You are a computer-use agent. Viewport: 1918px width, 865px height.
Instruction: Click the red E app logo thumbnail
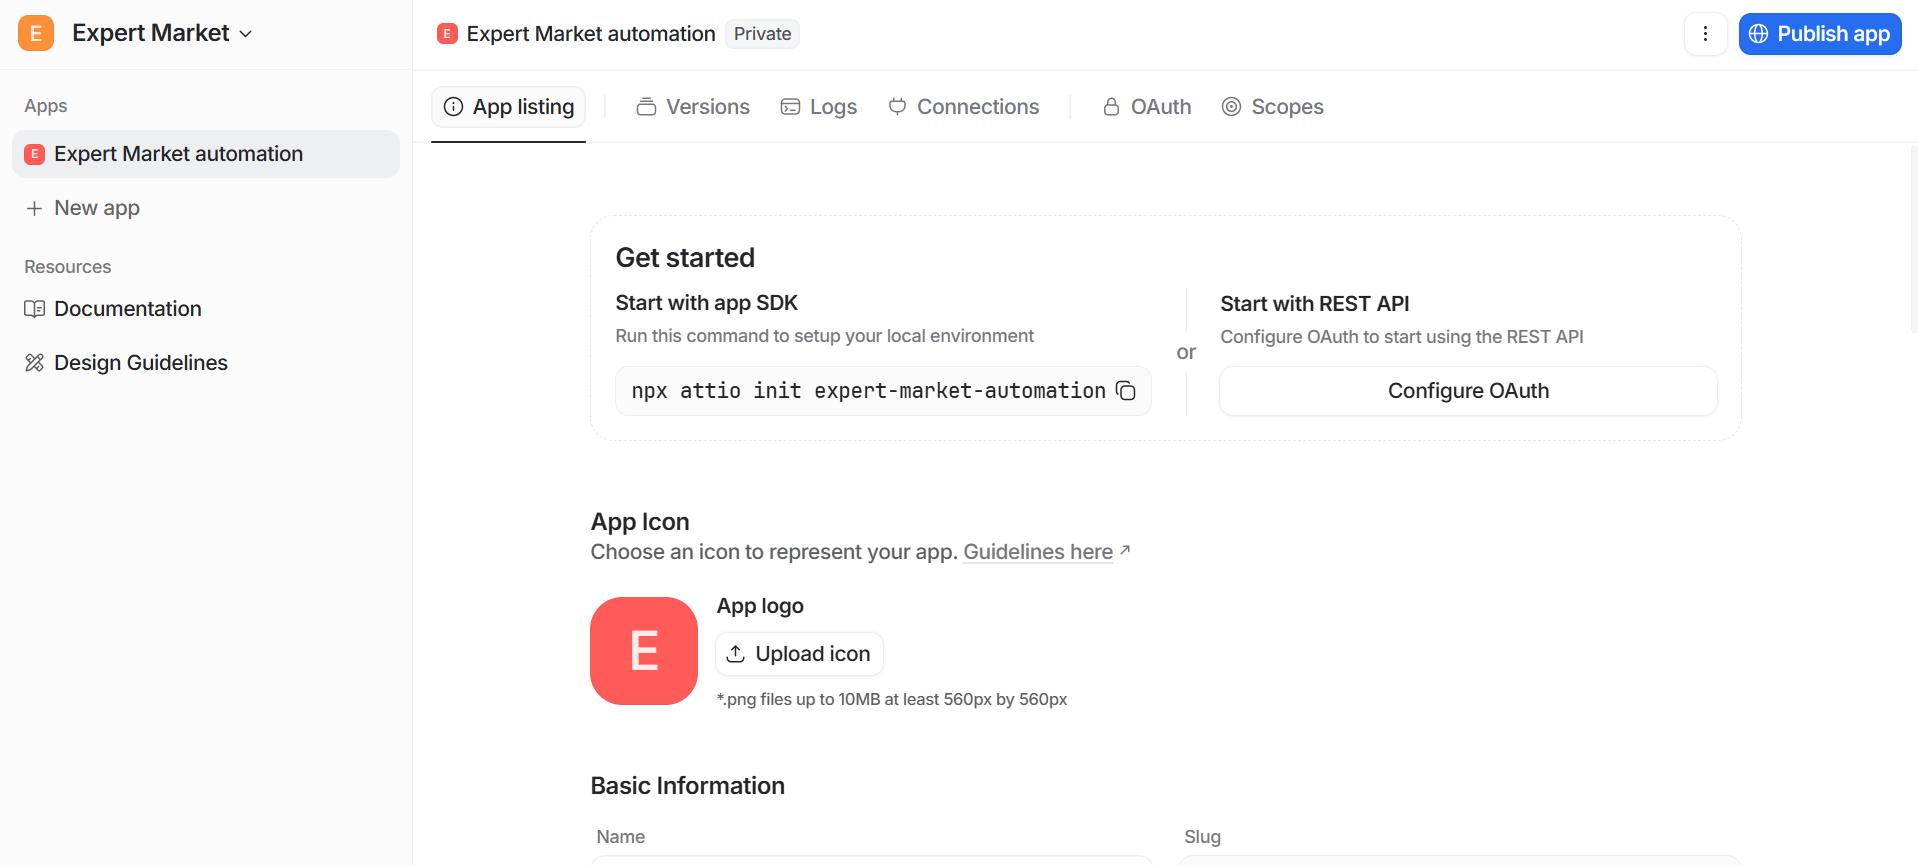point(643,651)
